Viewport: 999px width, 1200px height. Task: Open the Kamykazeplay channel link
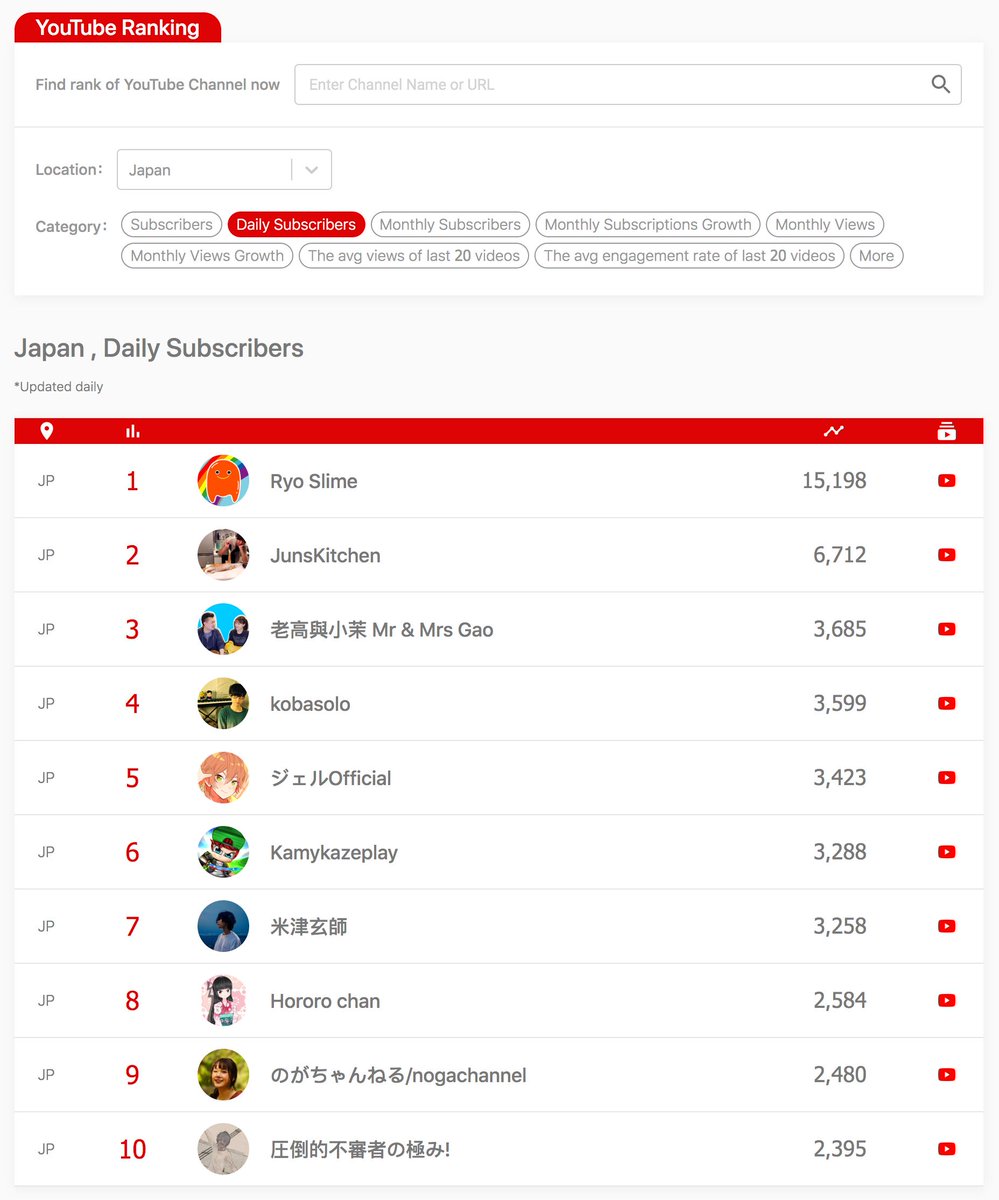point(334,852)
